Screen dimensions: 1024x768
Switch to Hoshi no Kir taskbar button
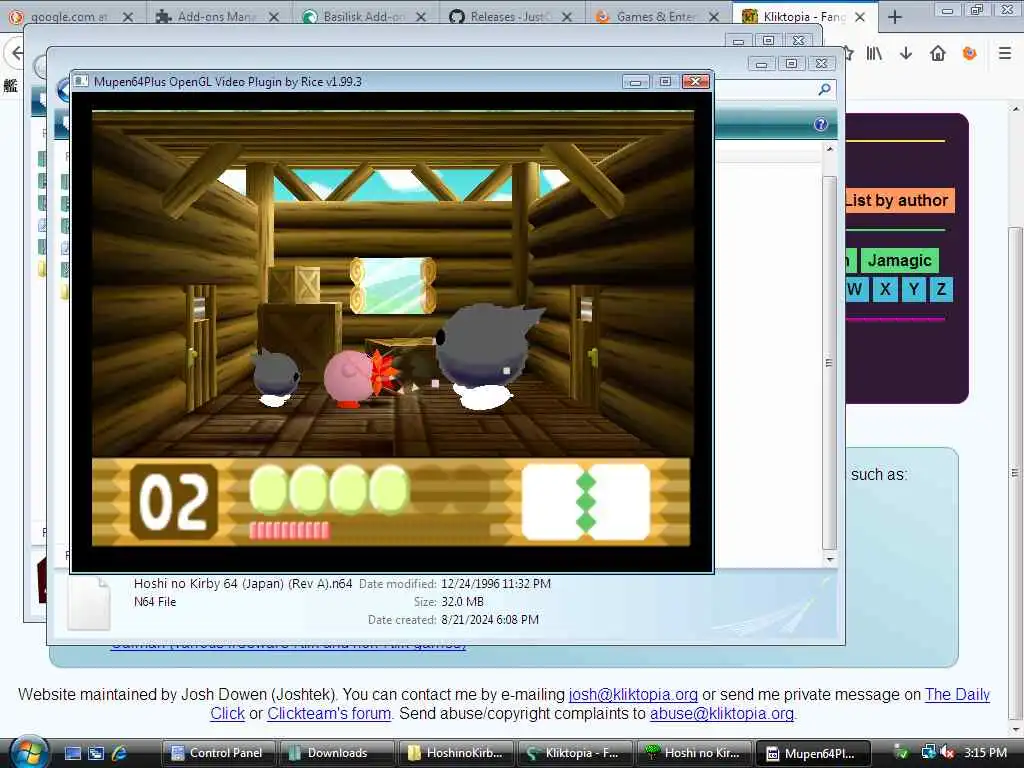pos(694,753)
